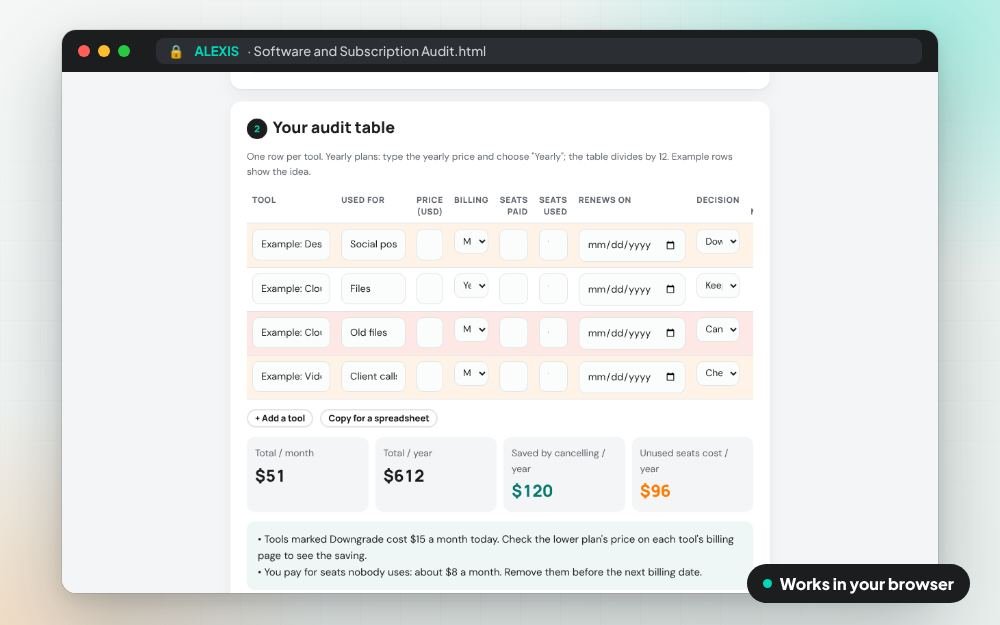Click the '$612' total per year value
The image size is (1000, 625).
pyautogui.click(x=404, y=476)
